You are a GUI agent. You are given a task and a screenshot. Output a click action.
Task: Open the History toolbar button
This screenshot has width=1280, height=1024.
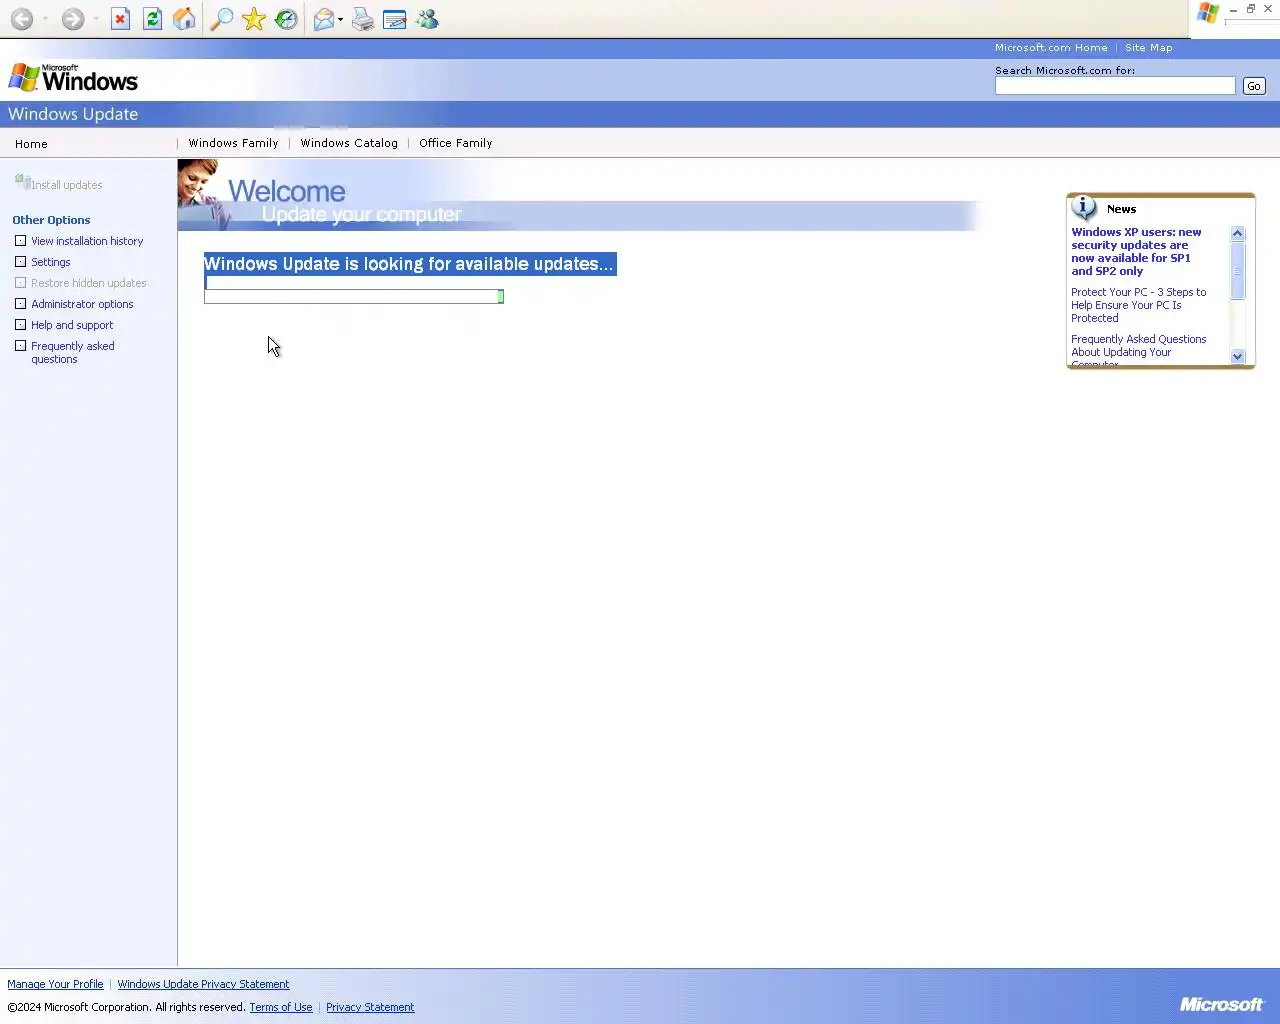(286, 19)
